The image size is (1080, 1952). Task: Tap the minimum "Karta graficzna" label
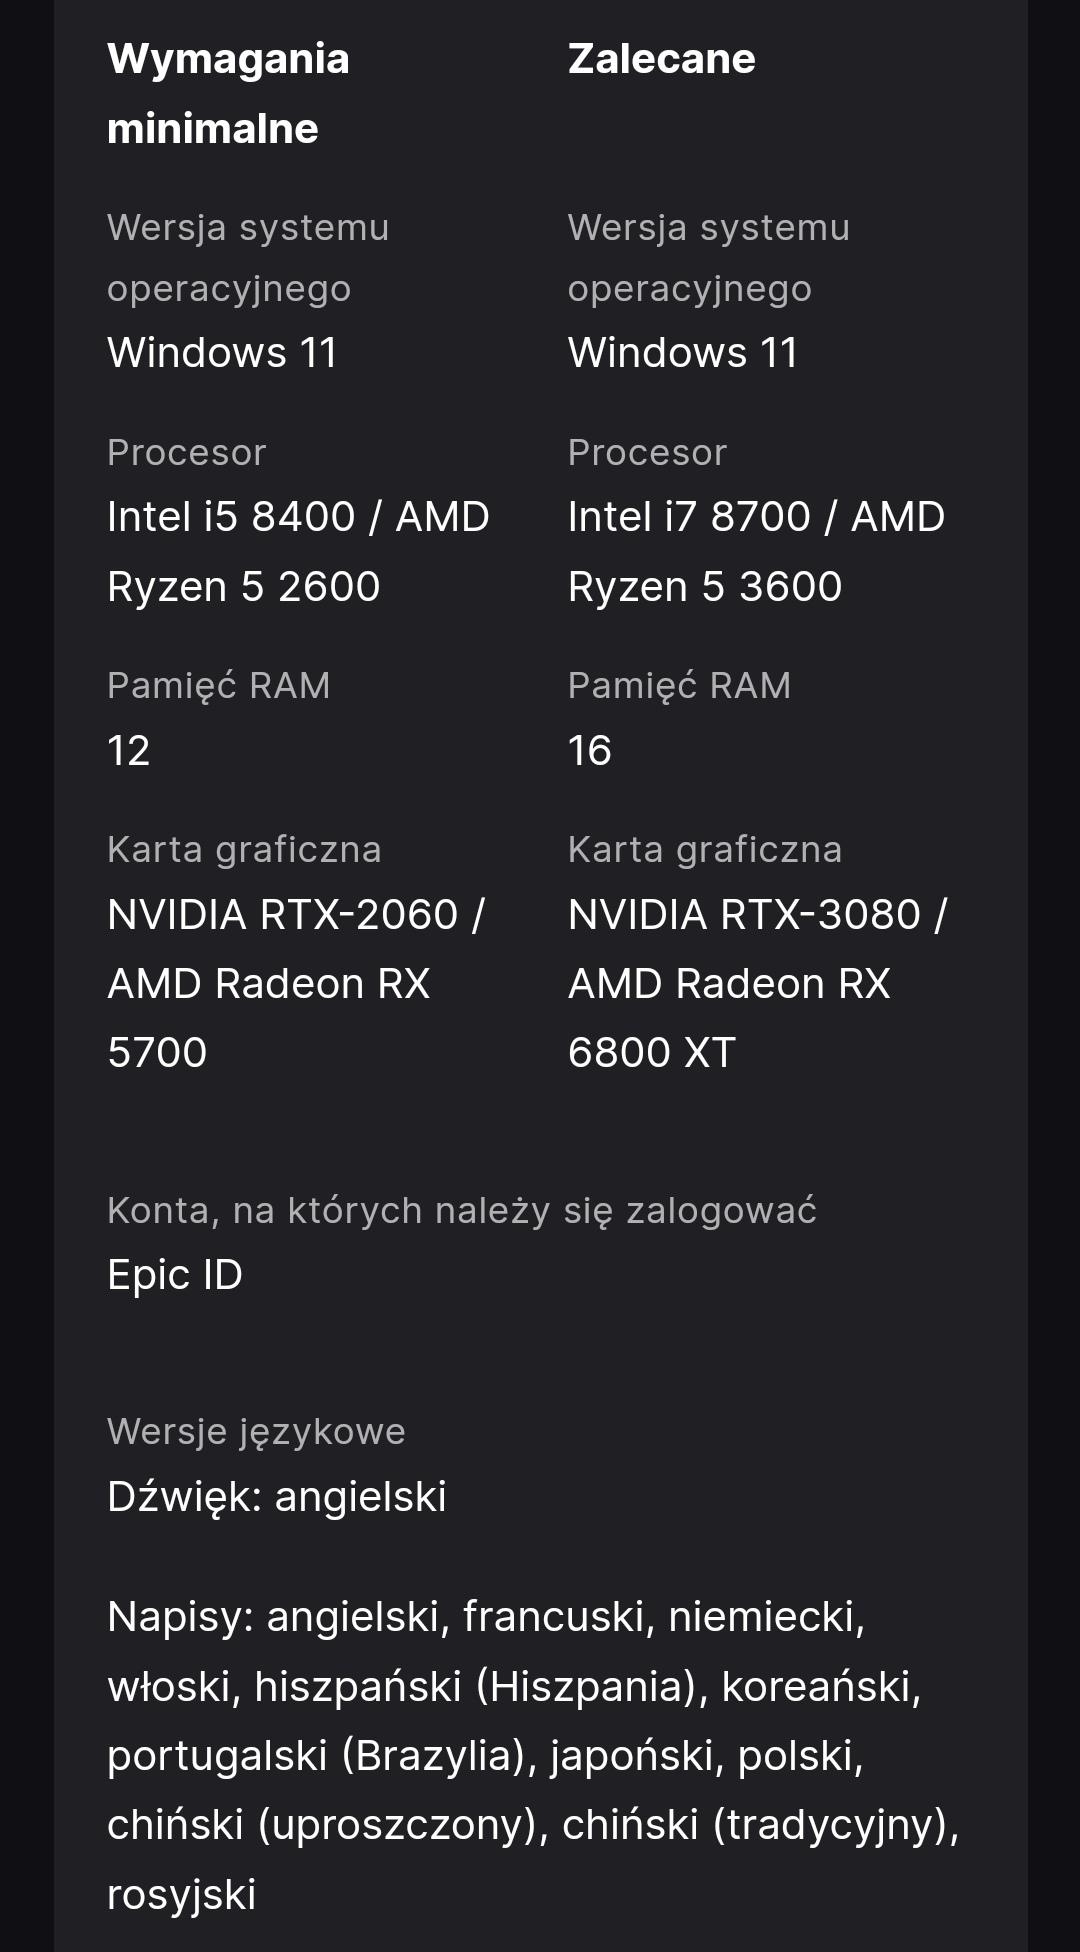(244, 850)
